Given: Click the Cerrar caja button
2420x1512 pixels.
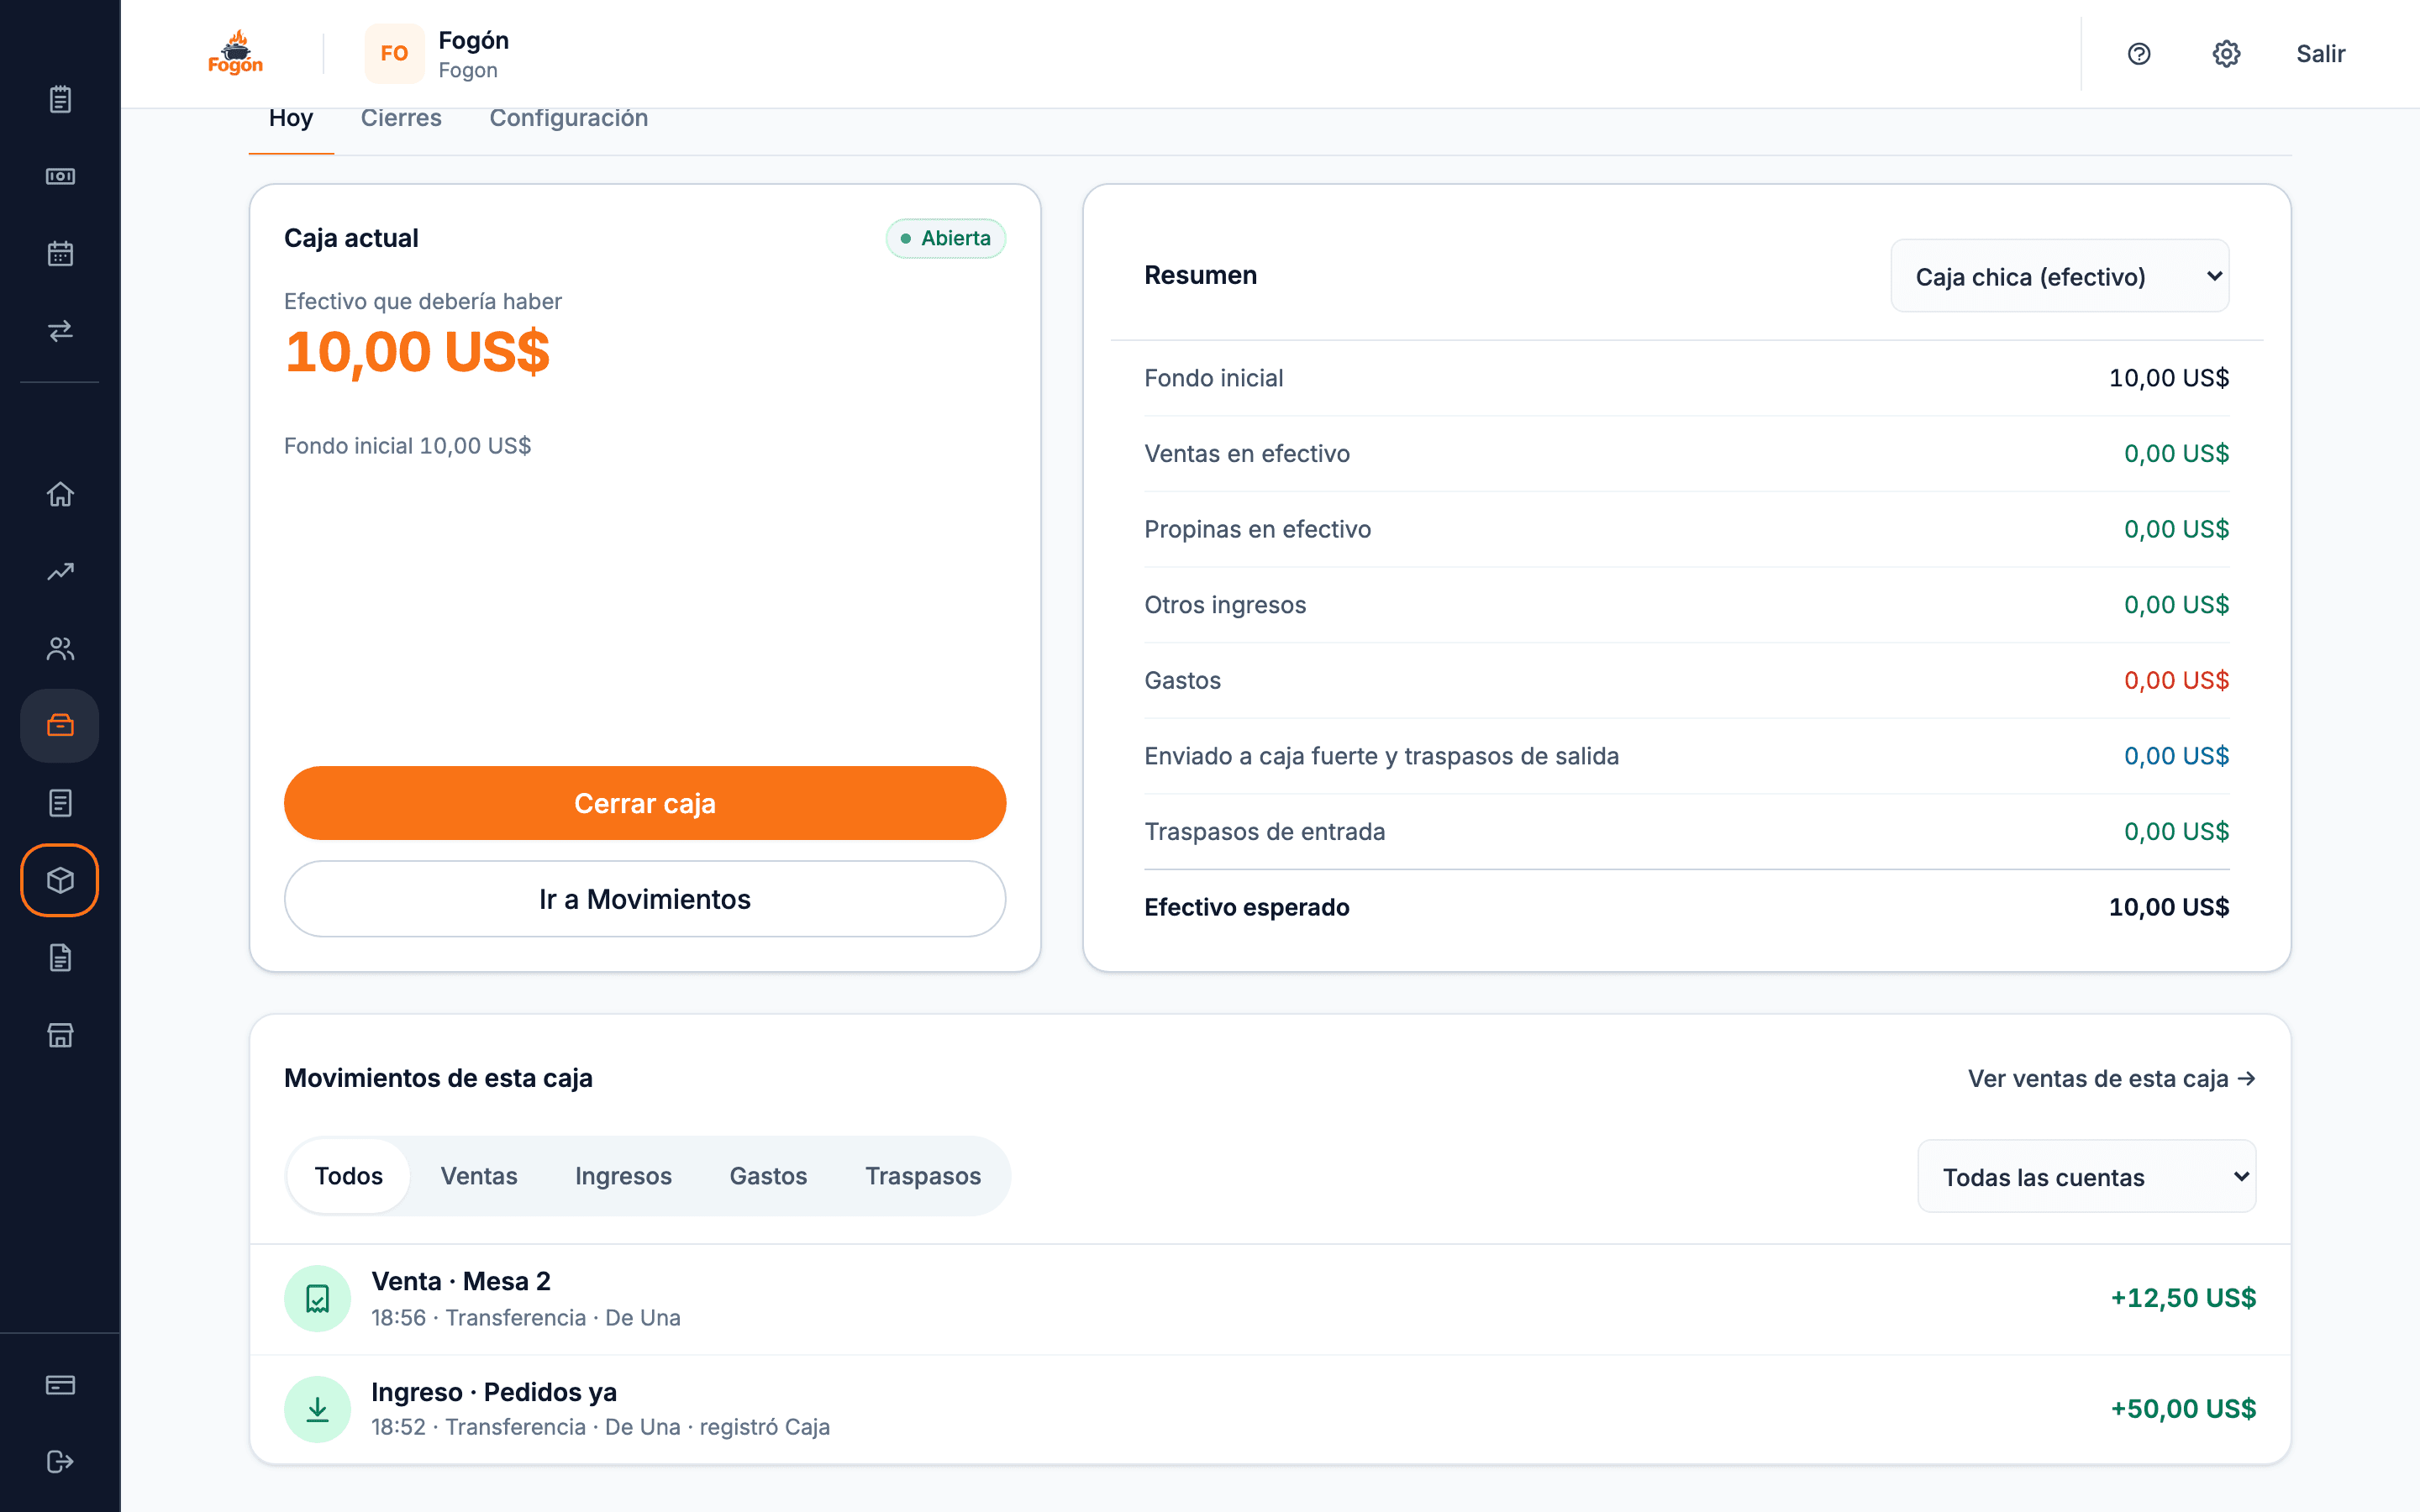Looking at the screenshot, I should coord(645,803).
